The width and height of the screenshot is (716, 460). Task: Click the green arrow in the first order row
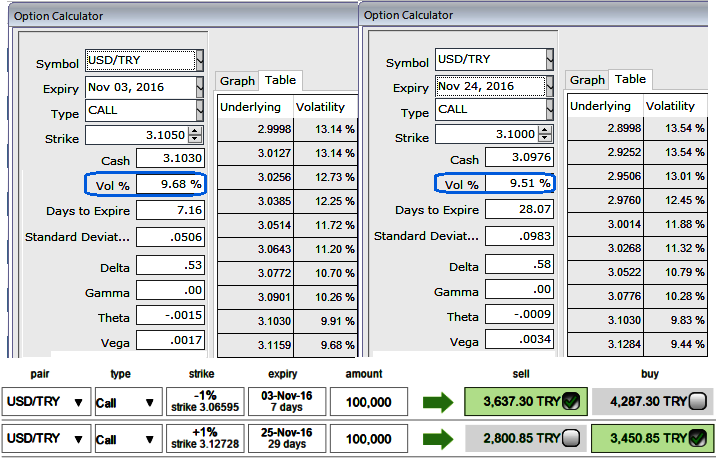pyautogui.click(x=439, y=403)
